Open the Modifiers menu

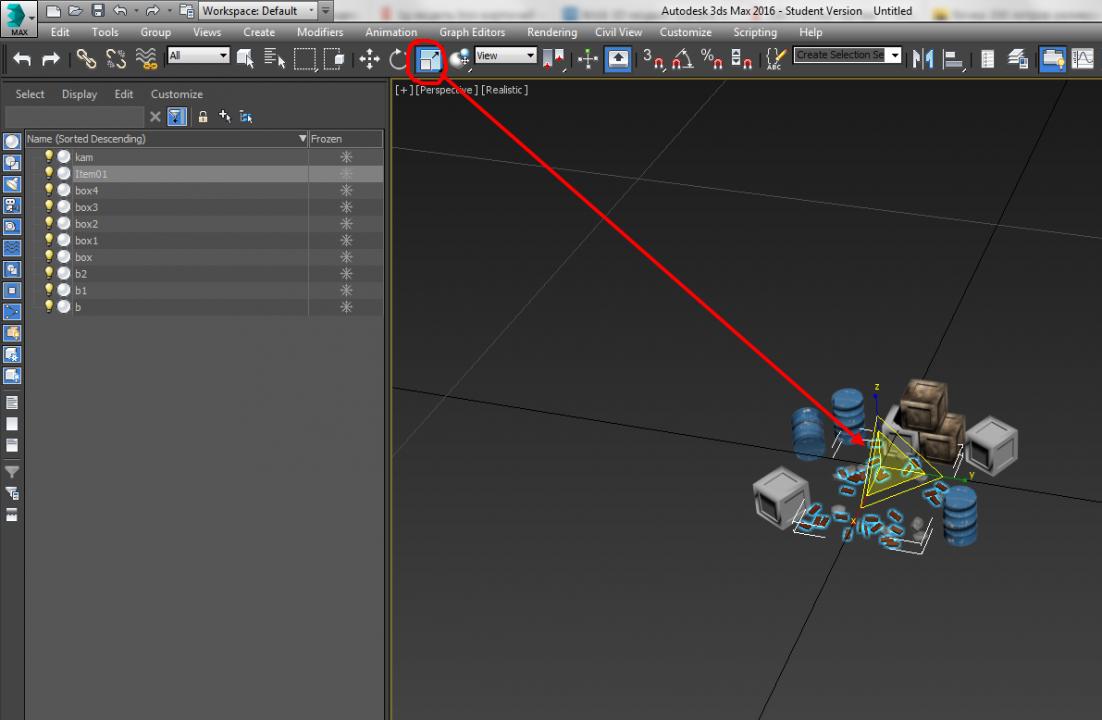319,32
